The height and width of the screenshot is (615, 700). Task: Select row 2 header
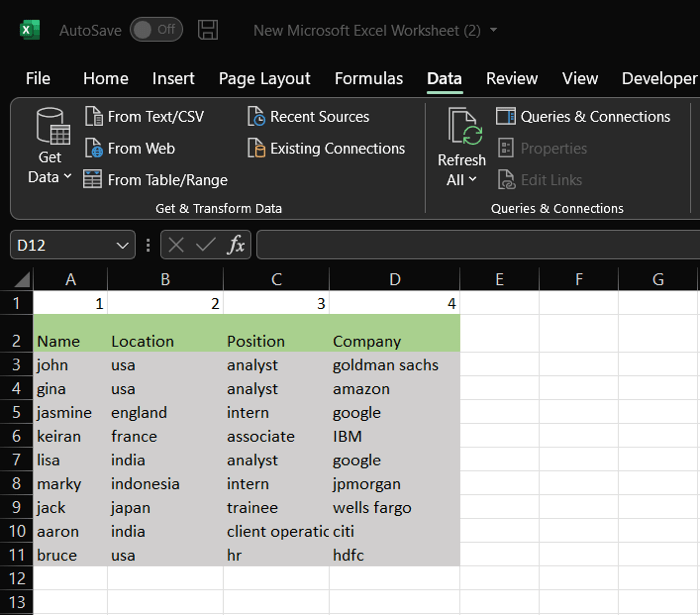[x=17, y=333]
